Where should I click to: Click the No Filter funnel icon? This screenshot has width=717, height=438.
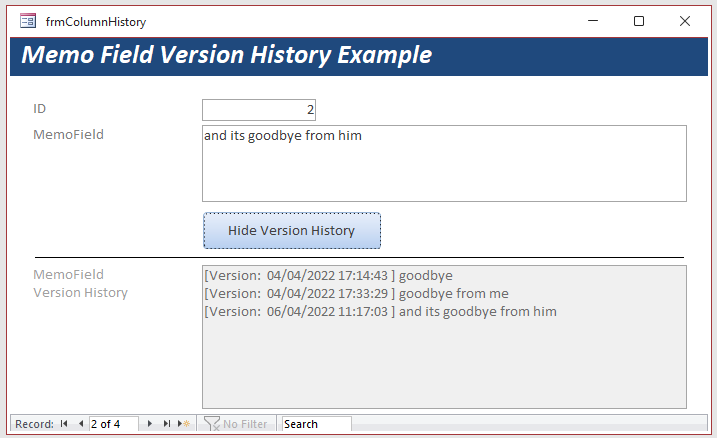click(x=212, y=424)
